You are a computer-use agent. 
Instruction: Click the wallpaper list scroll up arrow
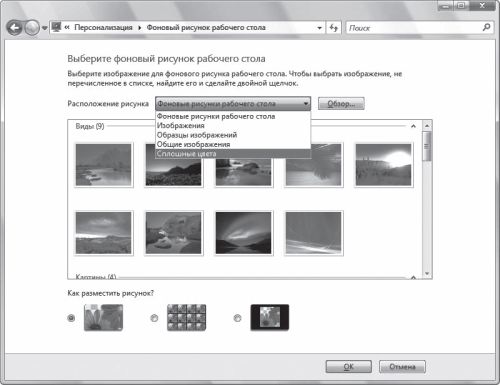(x=427, y=126)
